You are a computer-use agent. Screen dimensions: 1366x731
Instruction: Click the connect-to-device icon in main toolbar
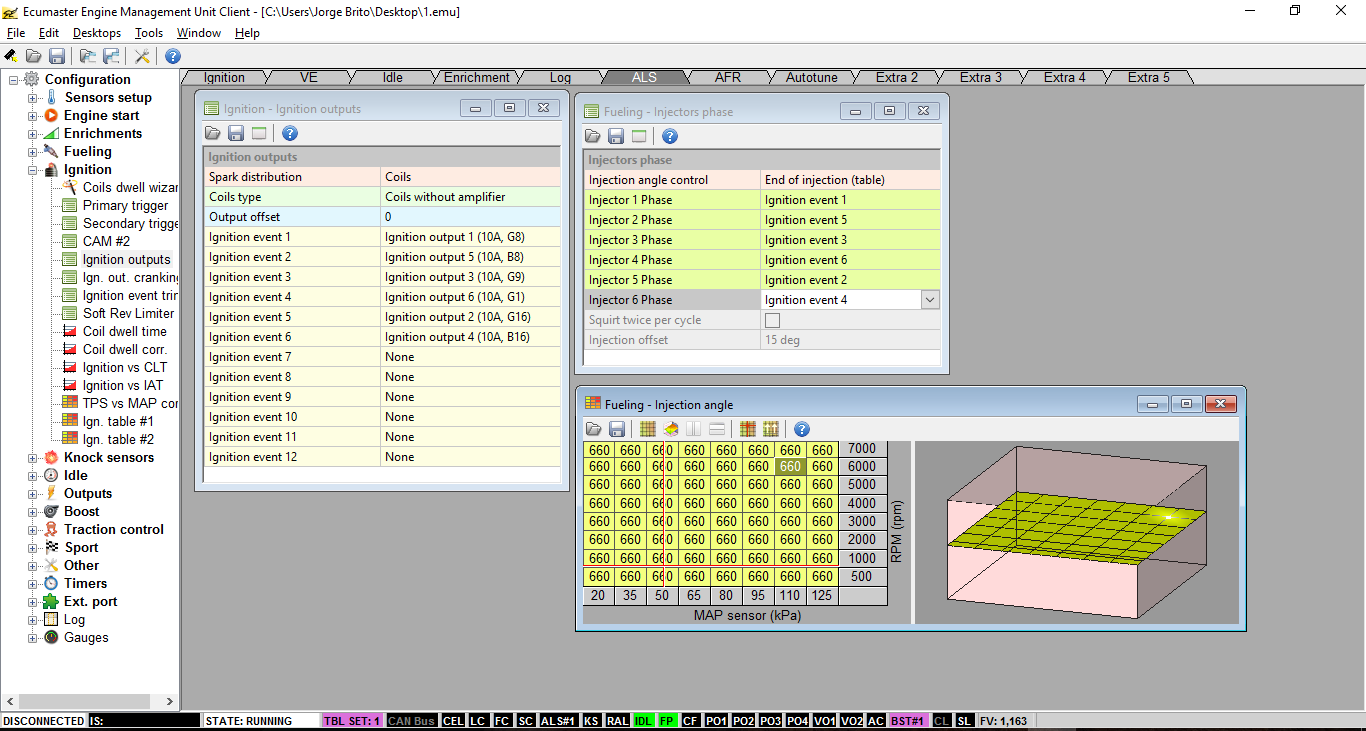(11, 56)
